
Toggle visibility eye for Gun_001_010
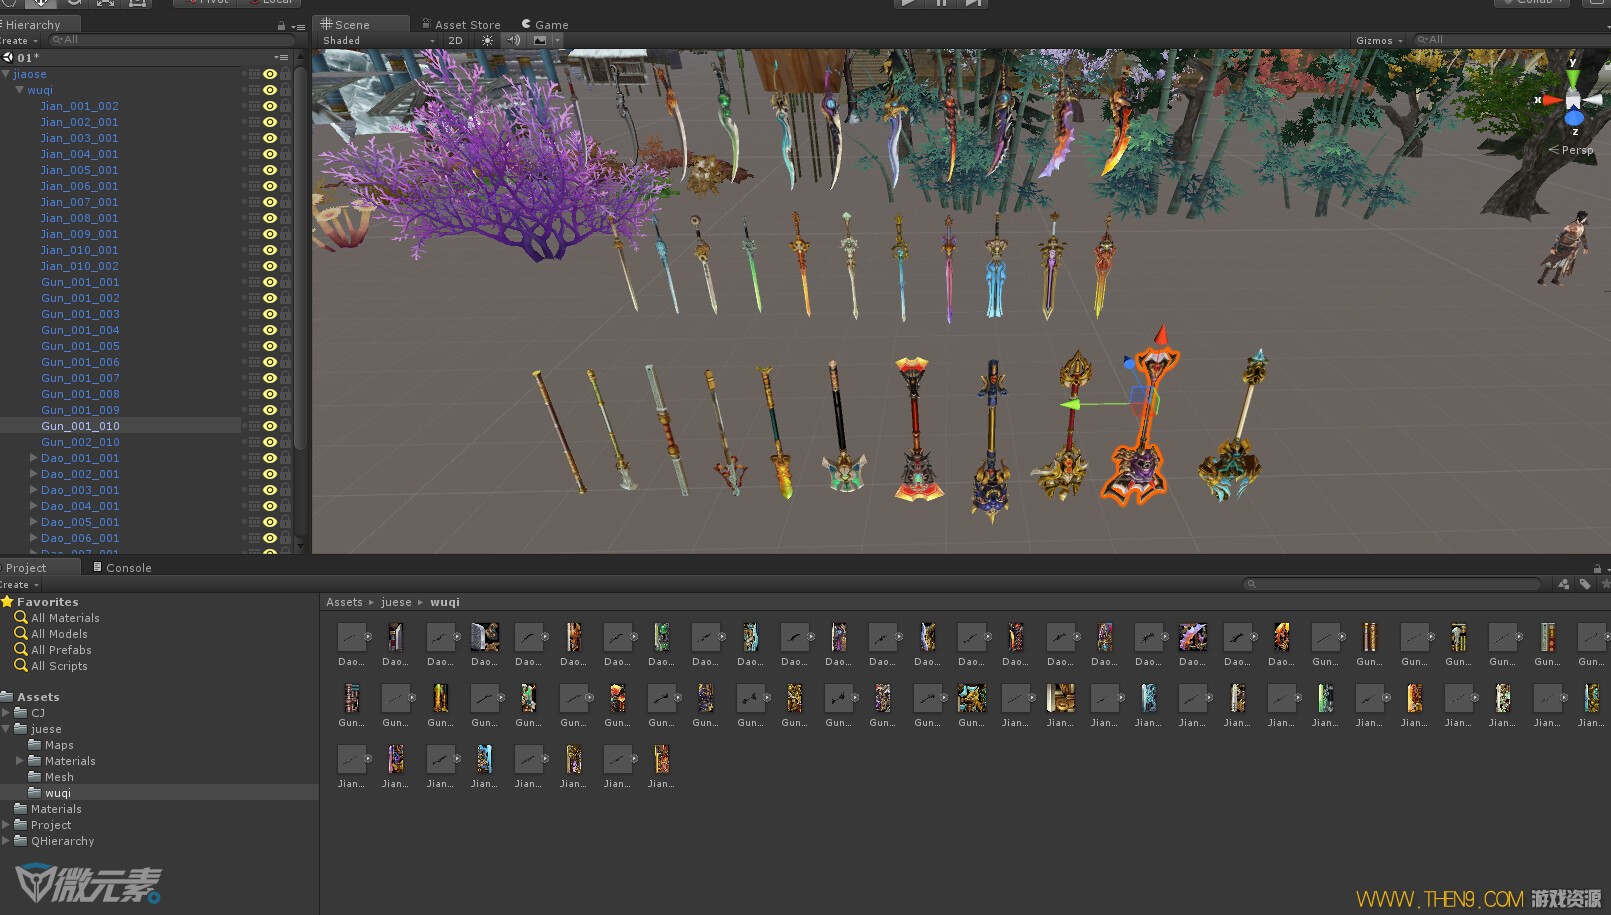270,426
